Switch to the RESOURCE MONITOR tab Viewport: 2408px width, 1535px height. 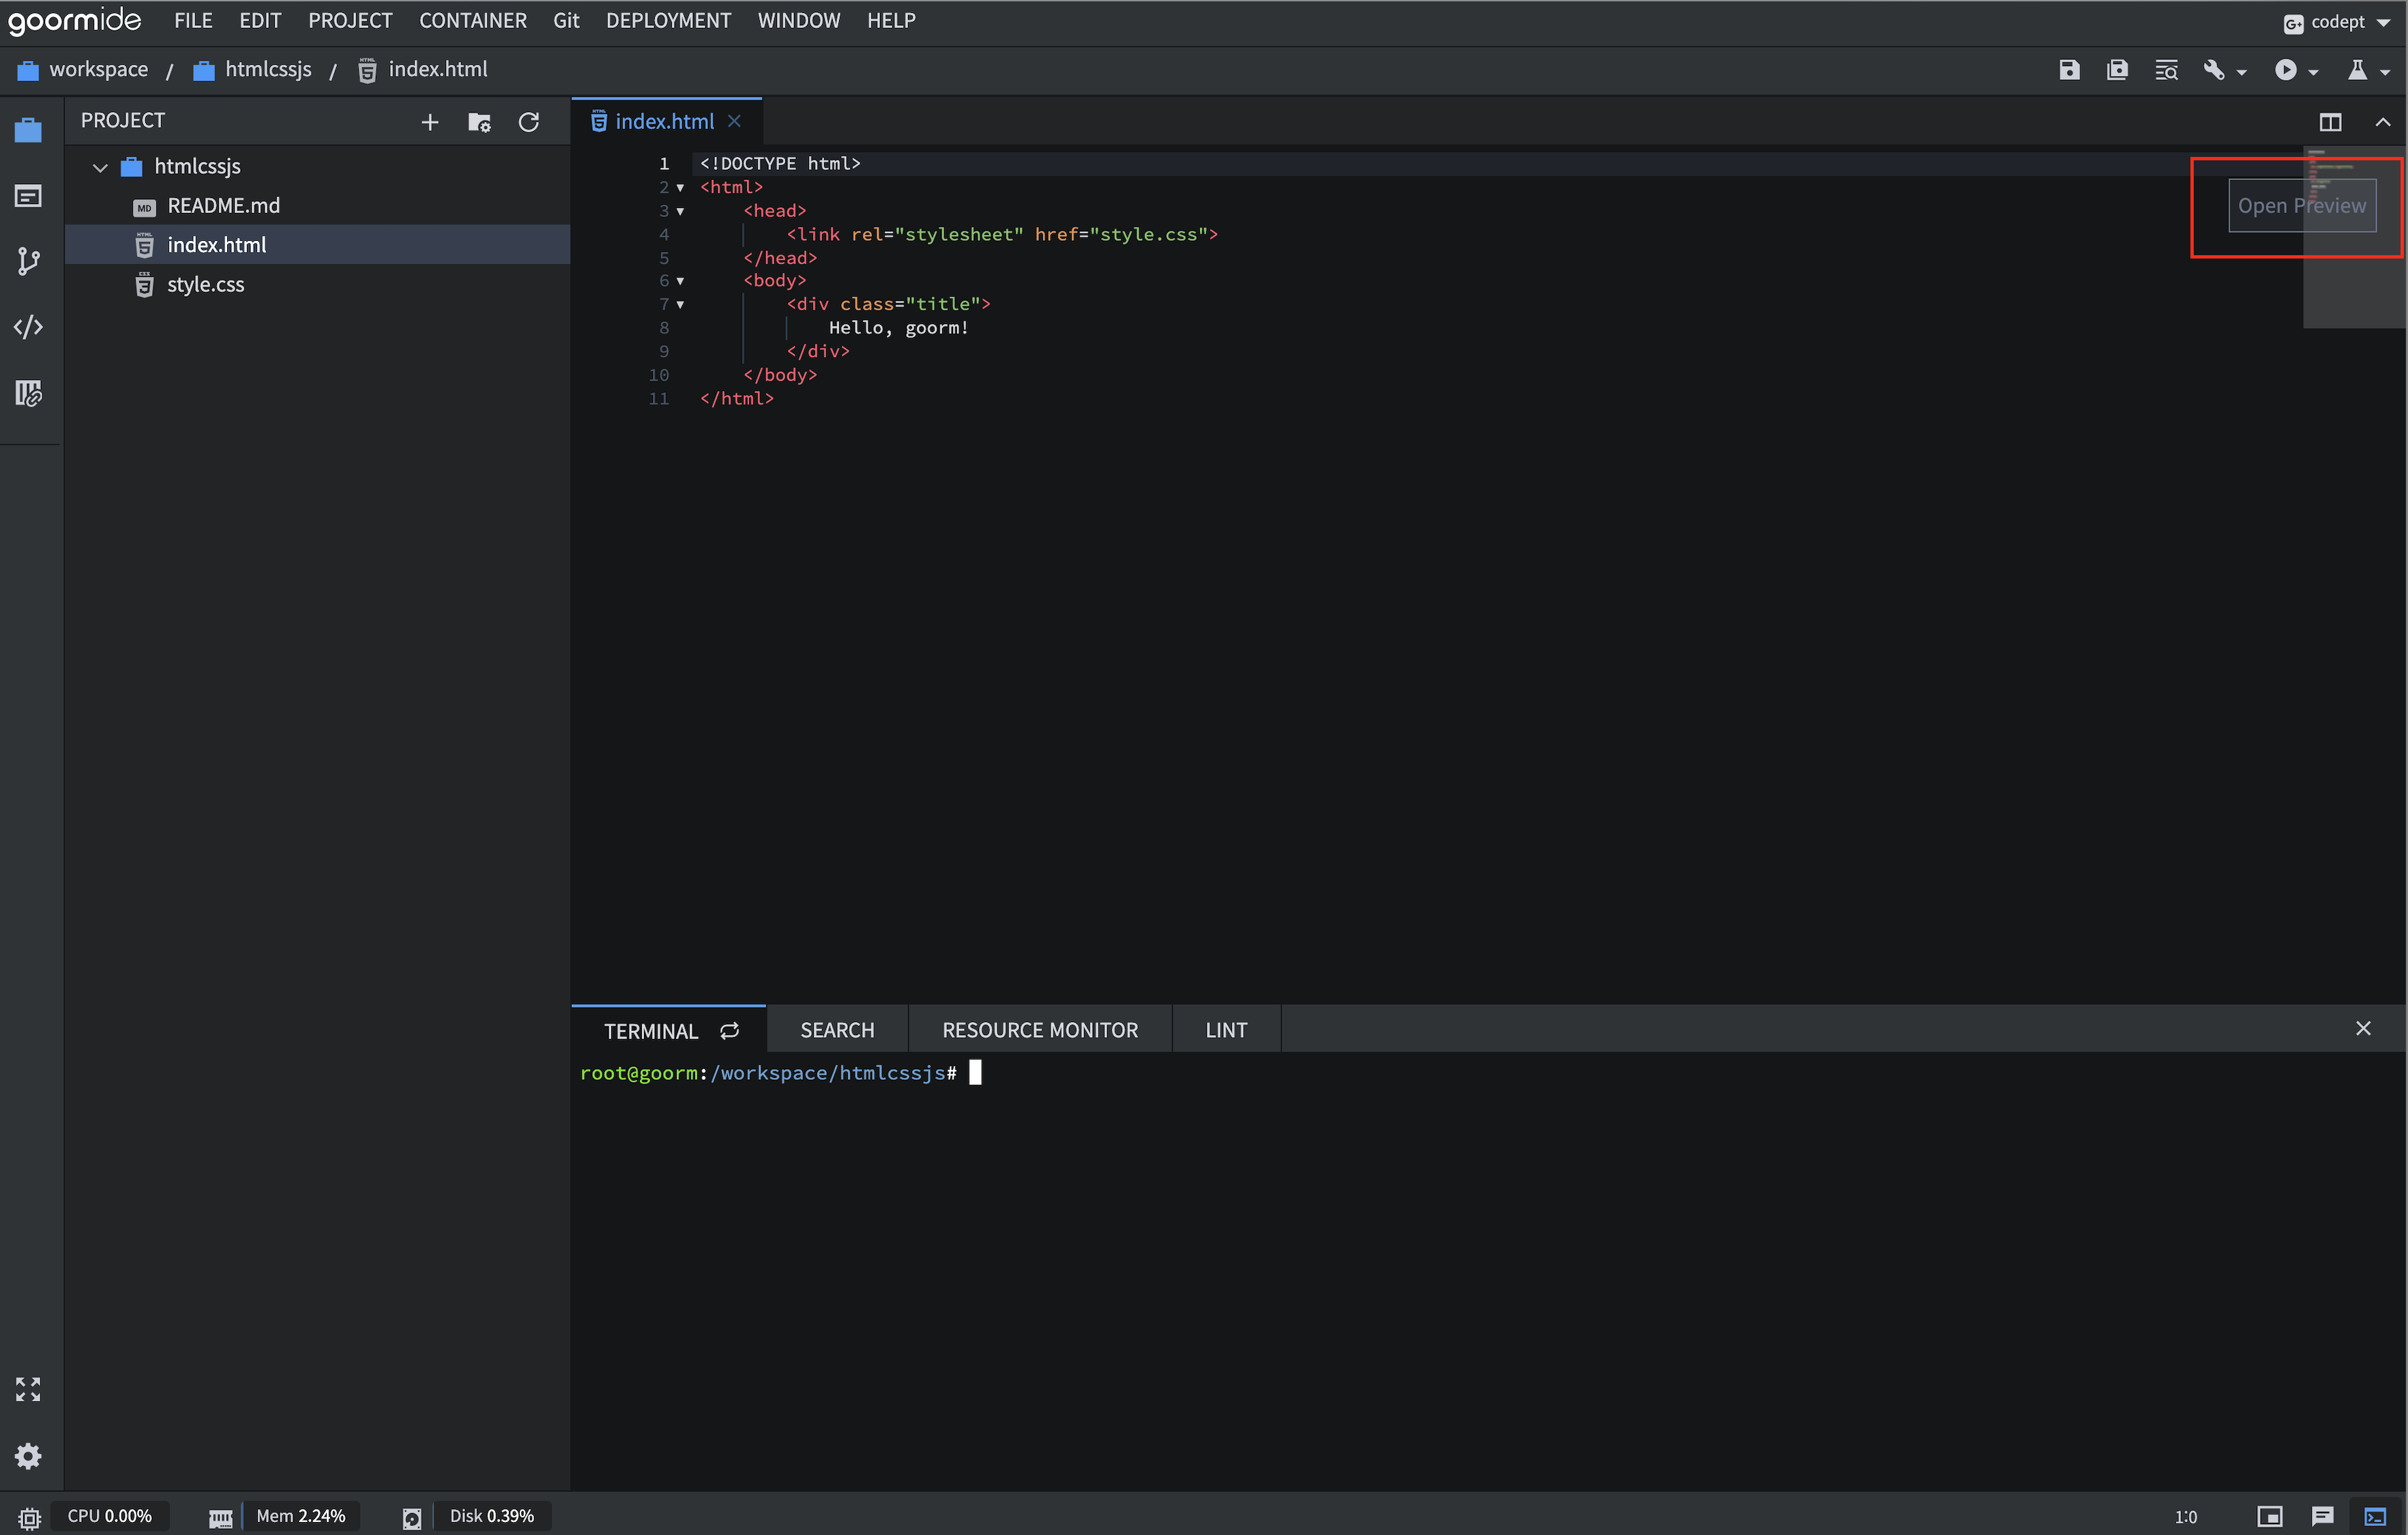pos(1039,1029)
